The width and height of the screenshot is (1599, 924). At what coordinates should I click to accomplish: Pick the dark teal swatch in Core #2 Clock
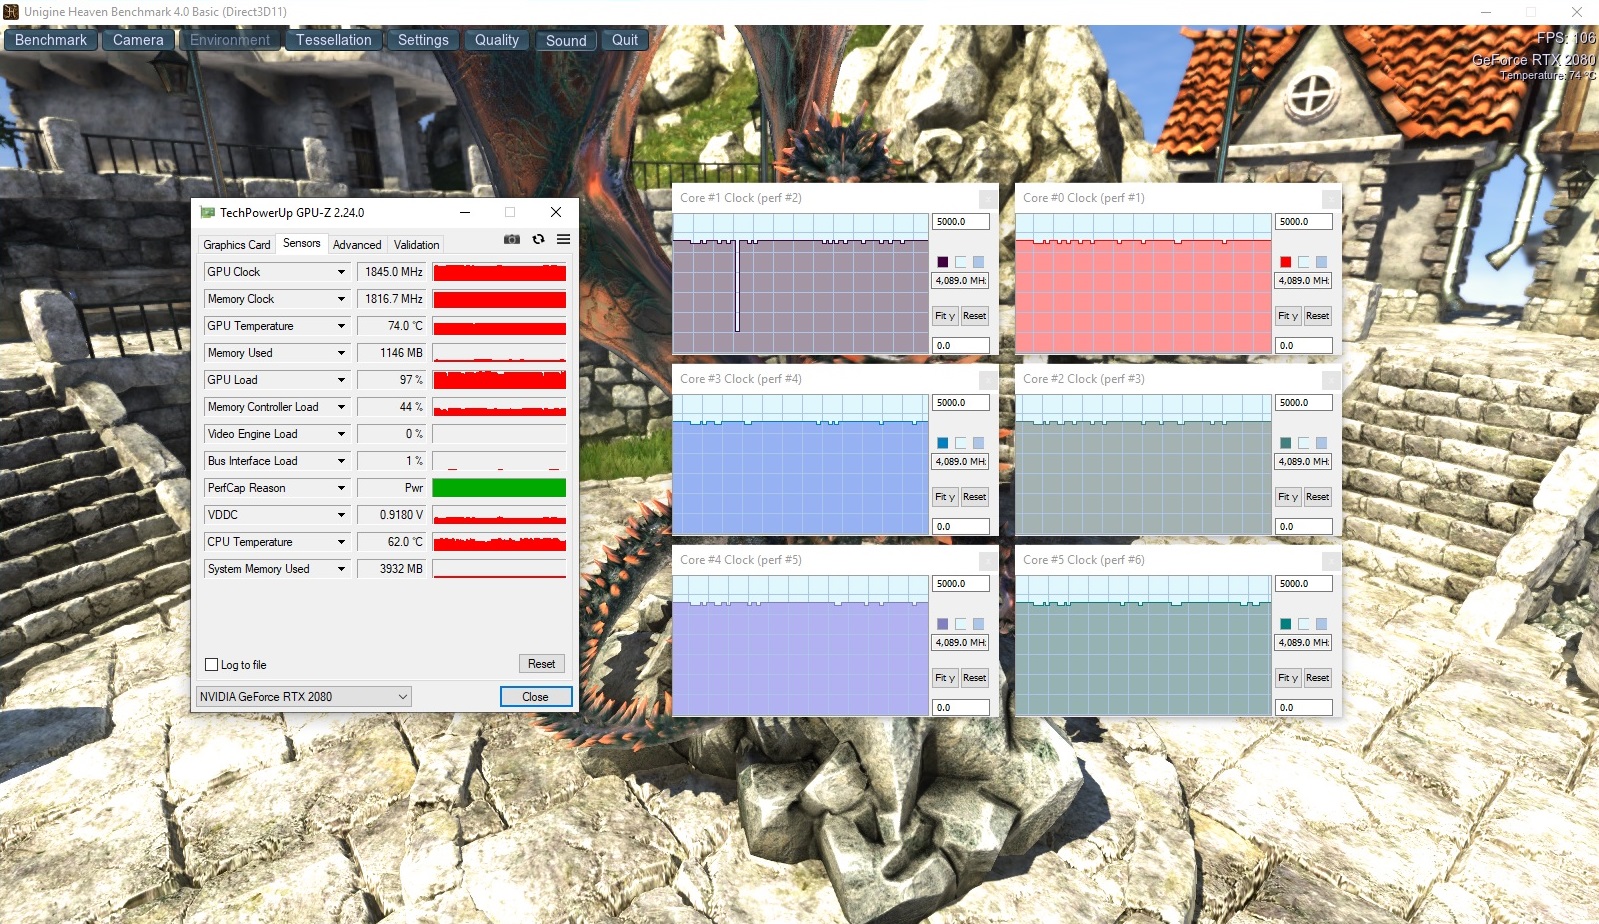[x=1285, y=443]
